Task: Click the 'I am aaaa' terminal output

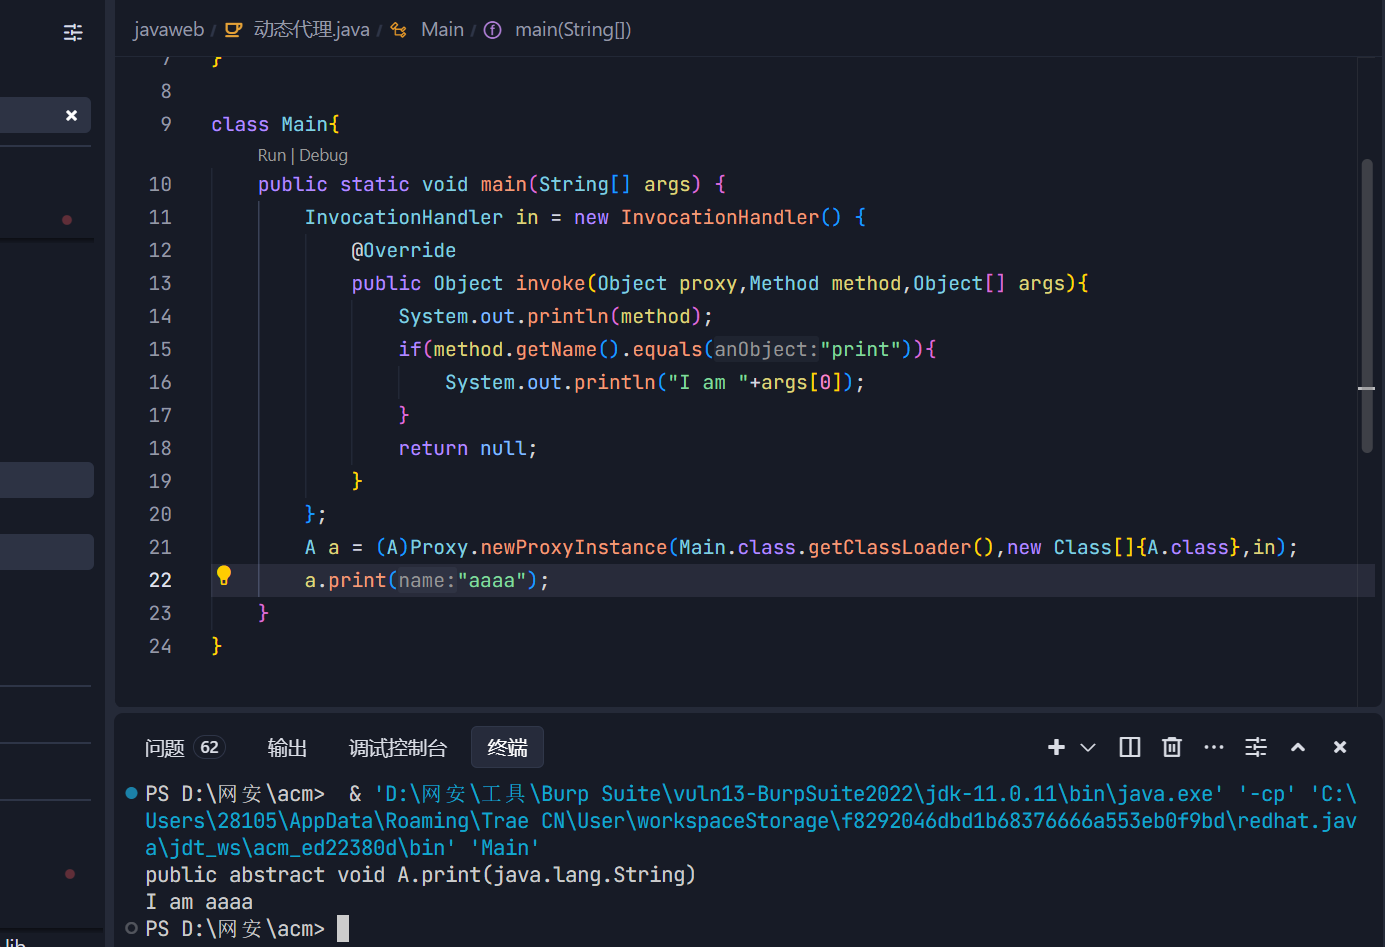Action: coord(199,902)
